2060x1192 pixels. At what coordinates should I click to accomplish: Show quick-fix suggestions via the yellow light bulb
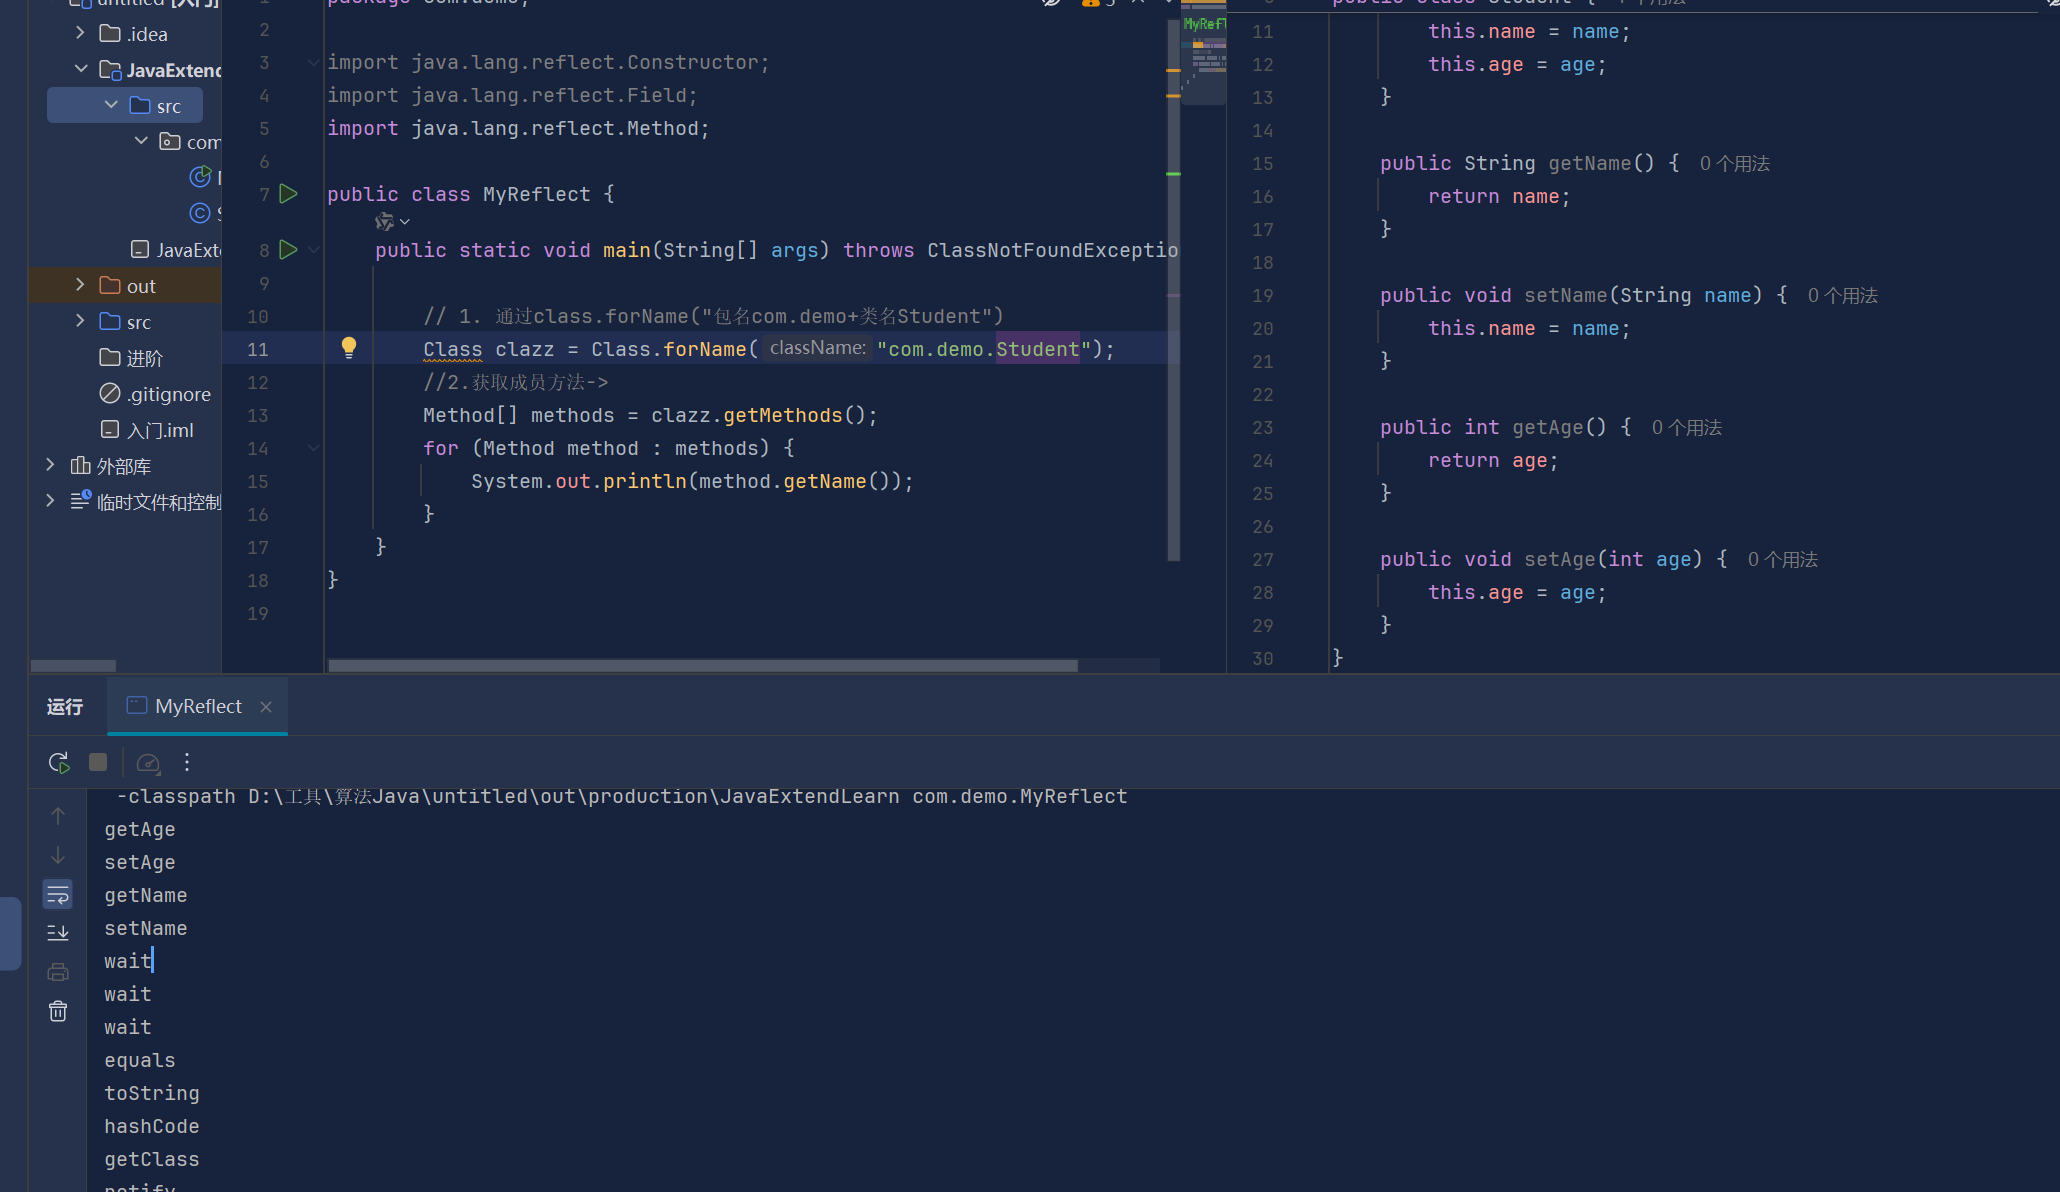point(348,347)
